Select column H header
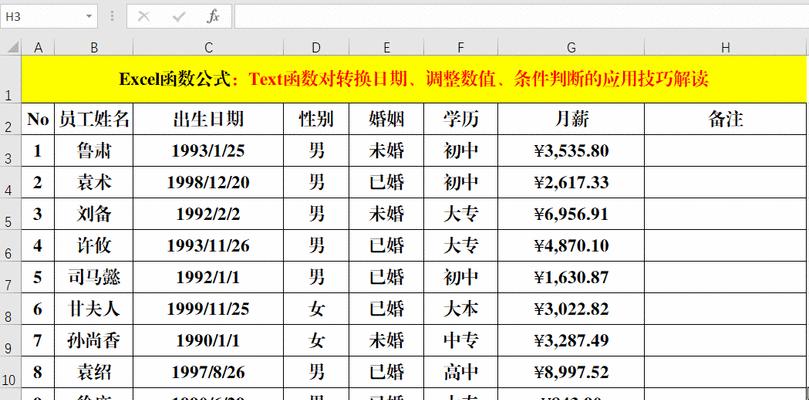This screenshot has width=809, height=400. point(725,47)
